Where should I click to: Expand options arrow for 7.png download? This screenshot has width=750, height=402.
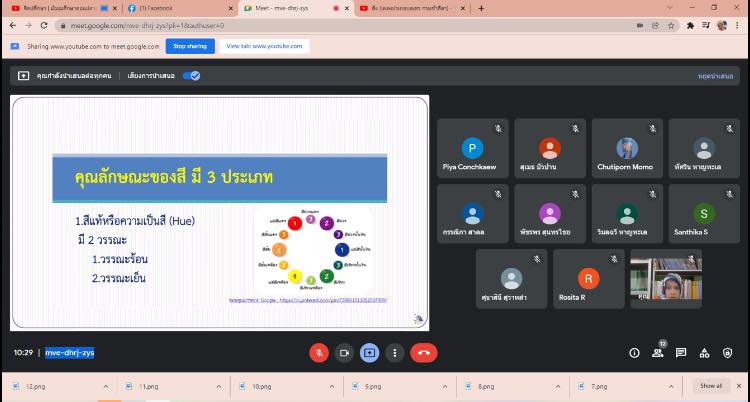pos(666,386)
